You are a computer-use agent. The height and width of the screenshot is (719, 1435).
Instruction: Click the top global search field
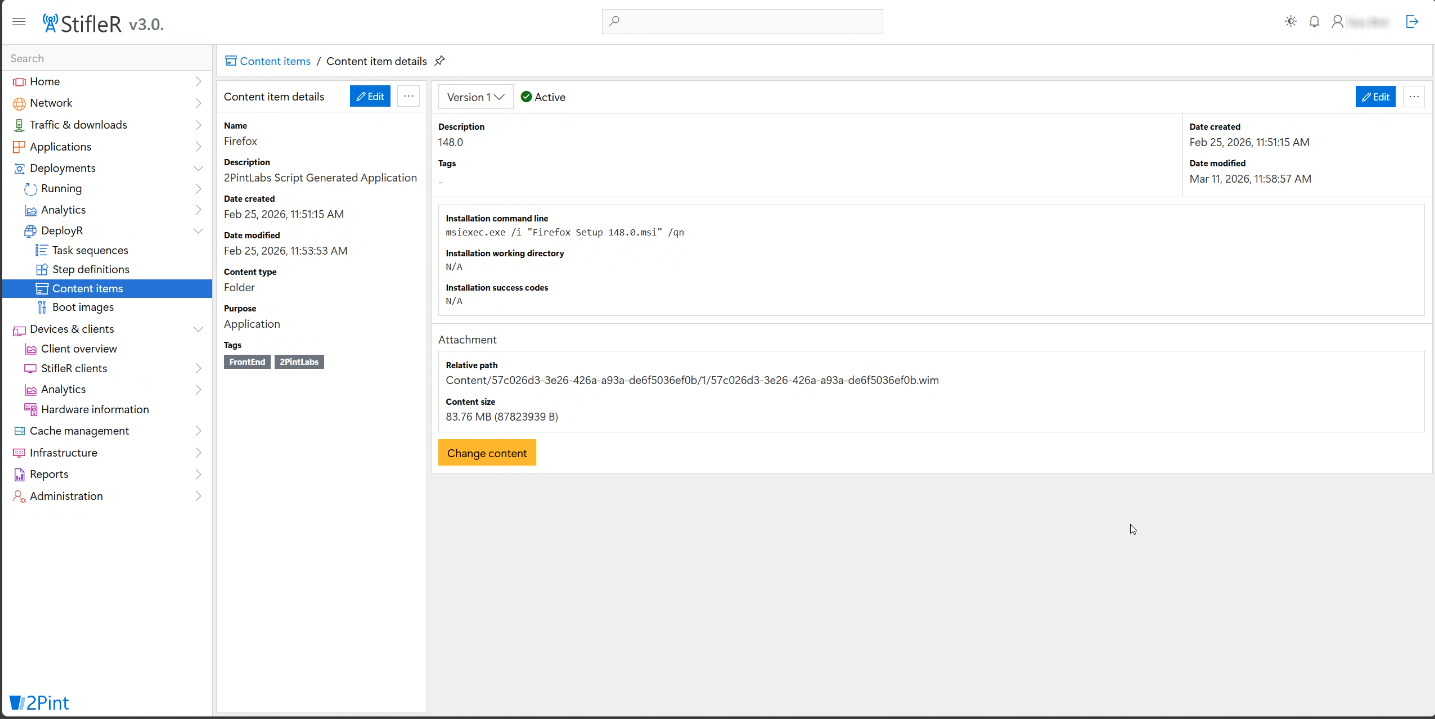click(742, 21)
